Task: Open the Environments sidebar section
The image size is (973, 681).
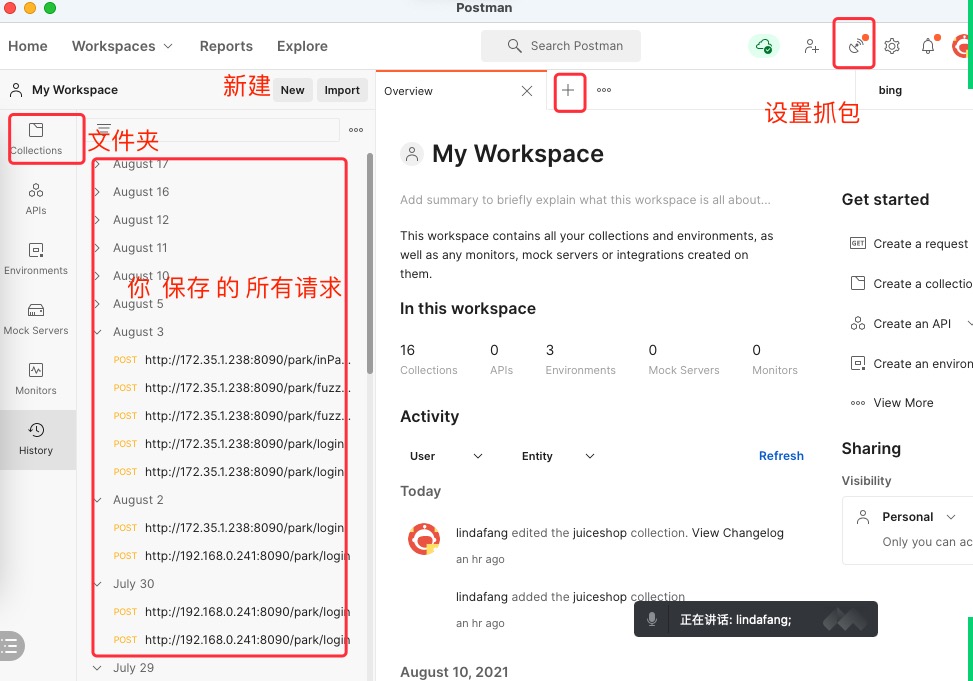Action: coord(36,259)
